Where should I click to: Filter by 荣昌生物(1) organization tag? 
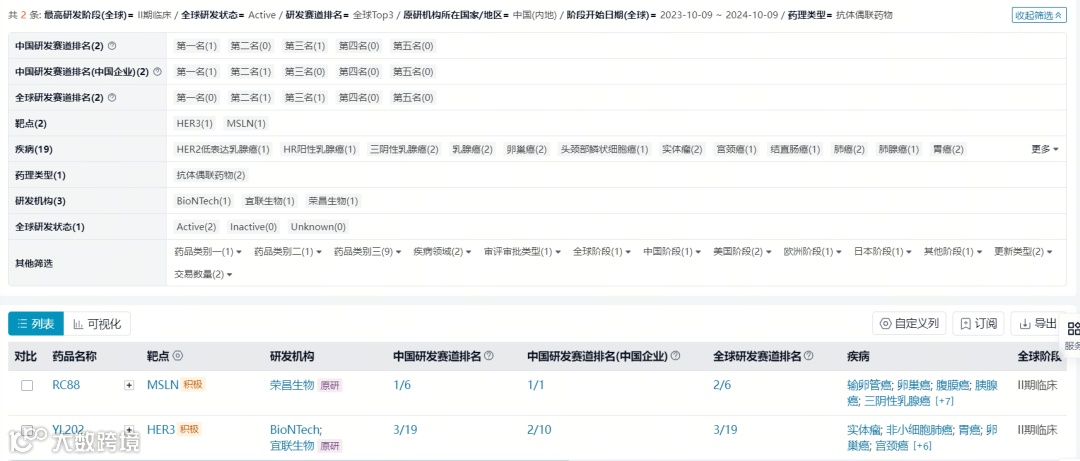333,201
